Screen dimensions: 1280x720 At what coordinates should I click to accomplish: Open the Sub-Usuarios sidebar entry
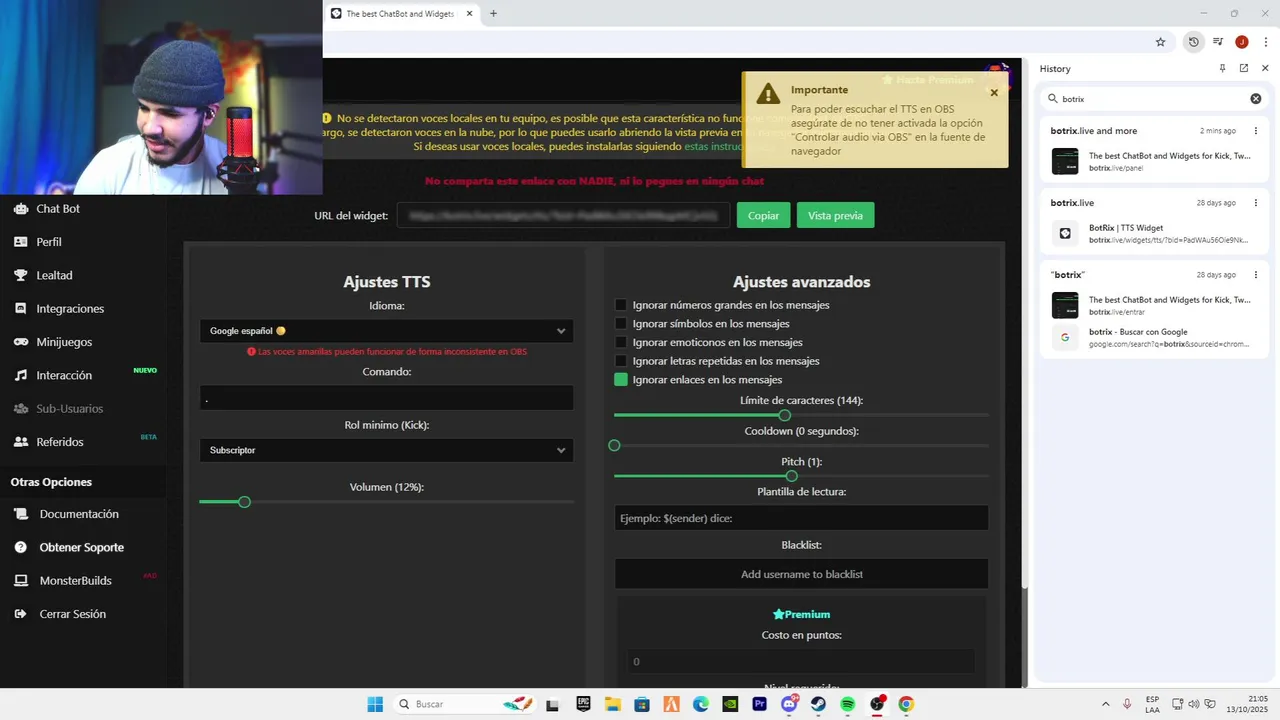click(x=69, y=409)
